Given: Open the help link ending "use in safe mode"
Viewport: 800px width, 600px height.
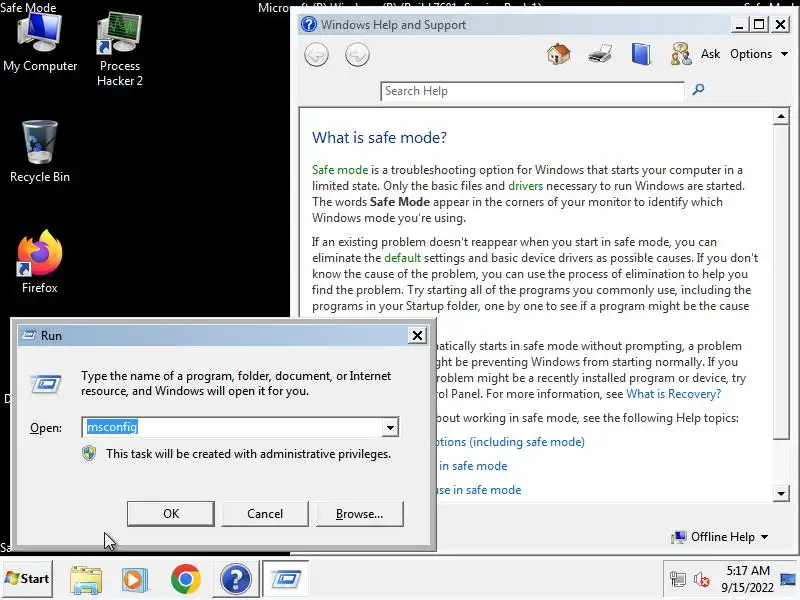Looking at the screenshot, I should point(479,490).
